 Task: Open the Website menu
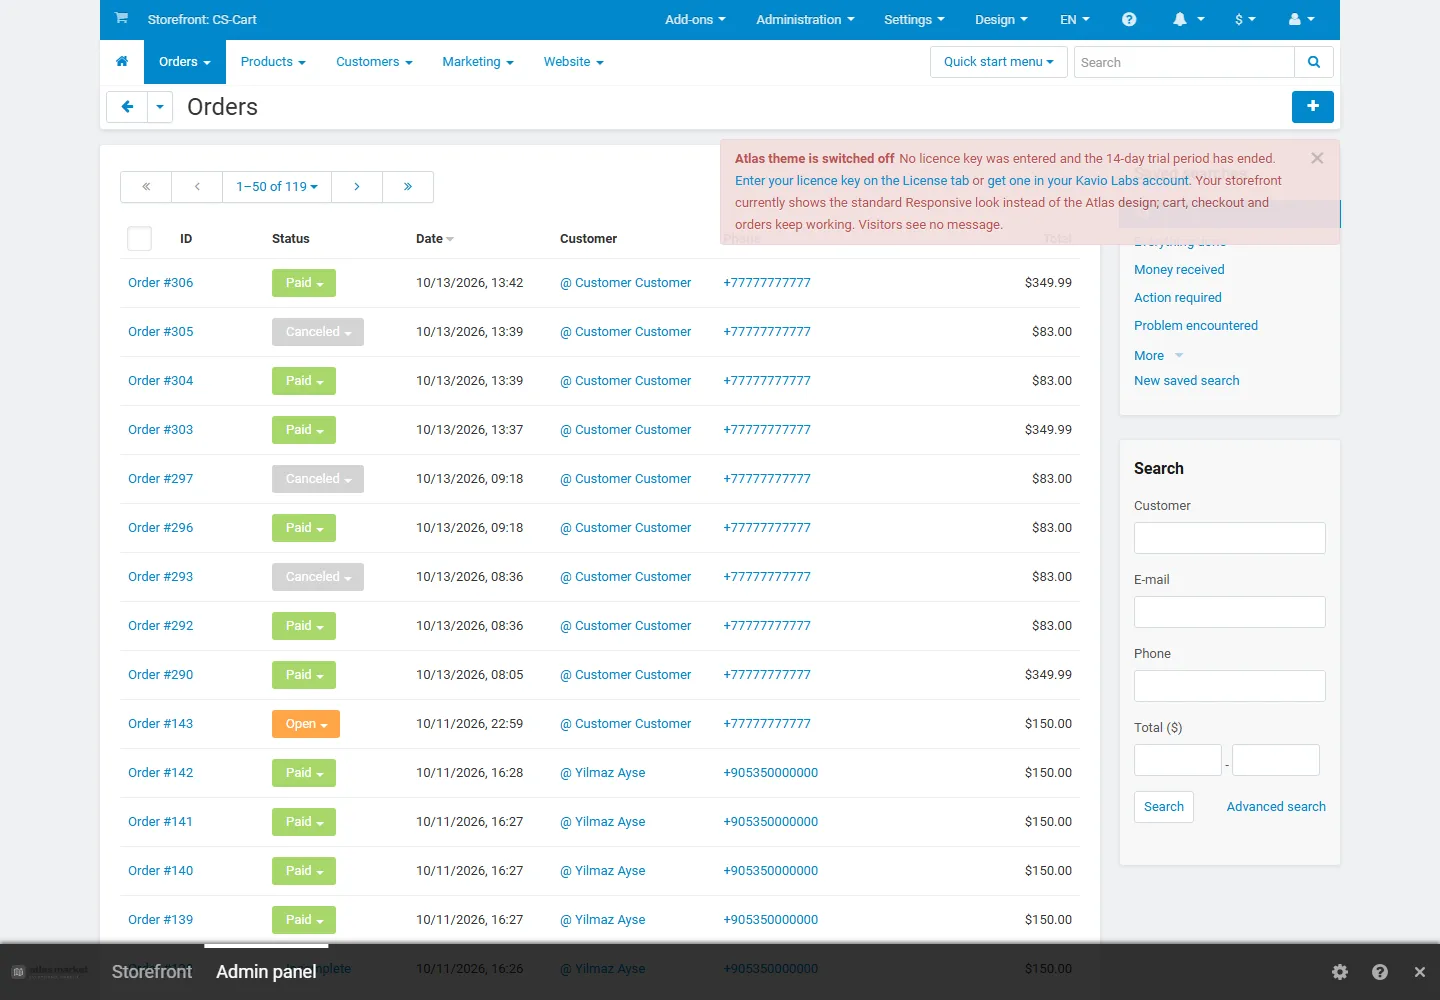(573, 62)
